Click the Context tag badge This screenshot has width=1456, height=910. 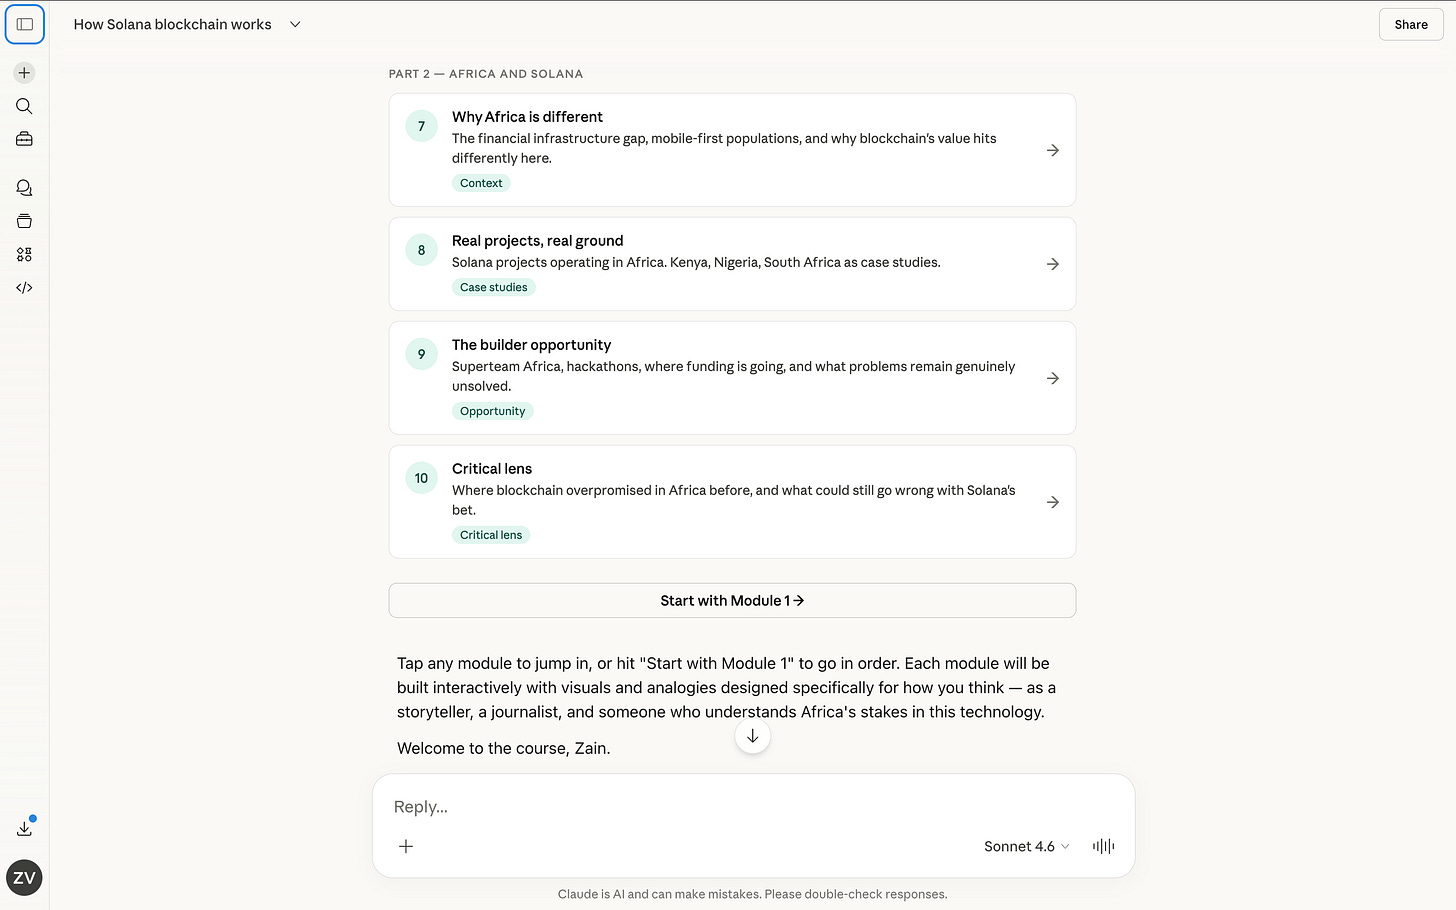tap(481, 183)
